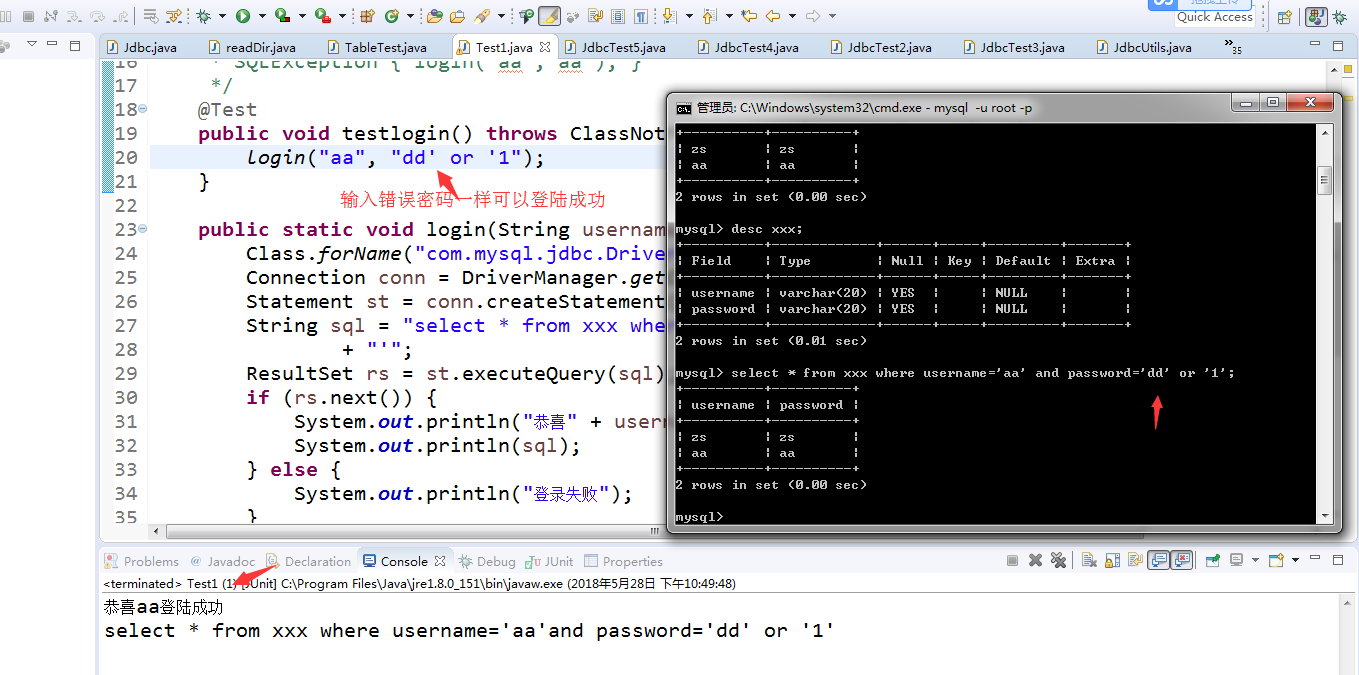Open New Java Class dropdown arrow
The image size is (1359, 675).
(x=410, y=16)
